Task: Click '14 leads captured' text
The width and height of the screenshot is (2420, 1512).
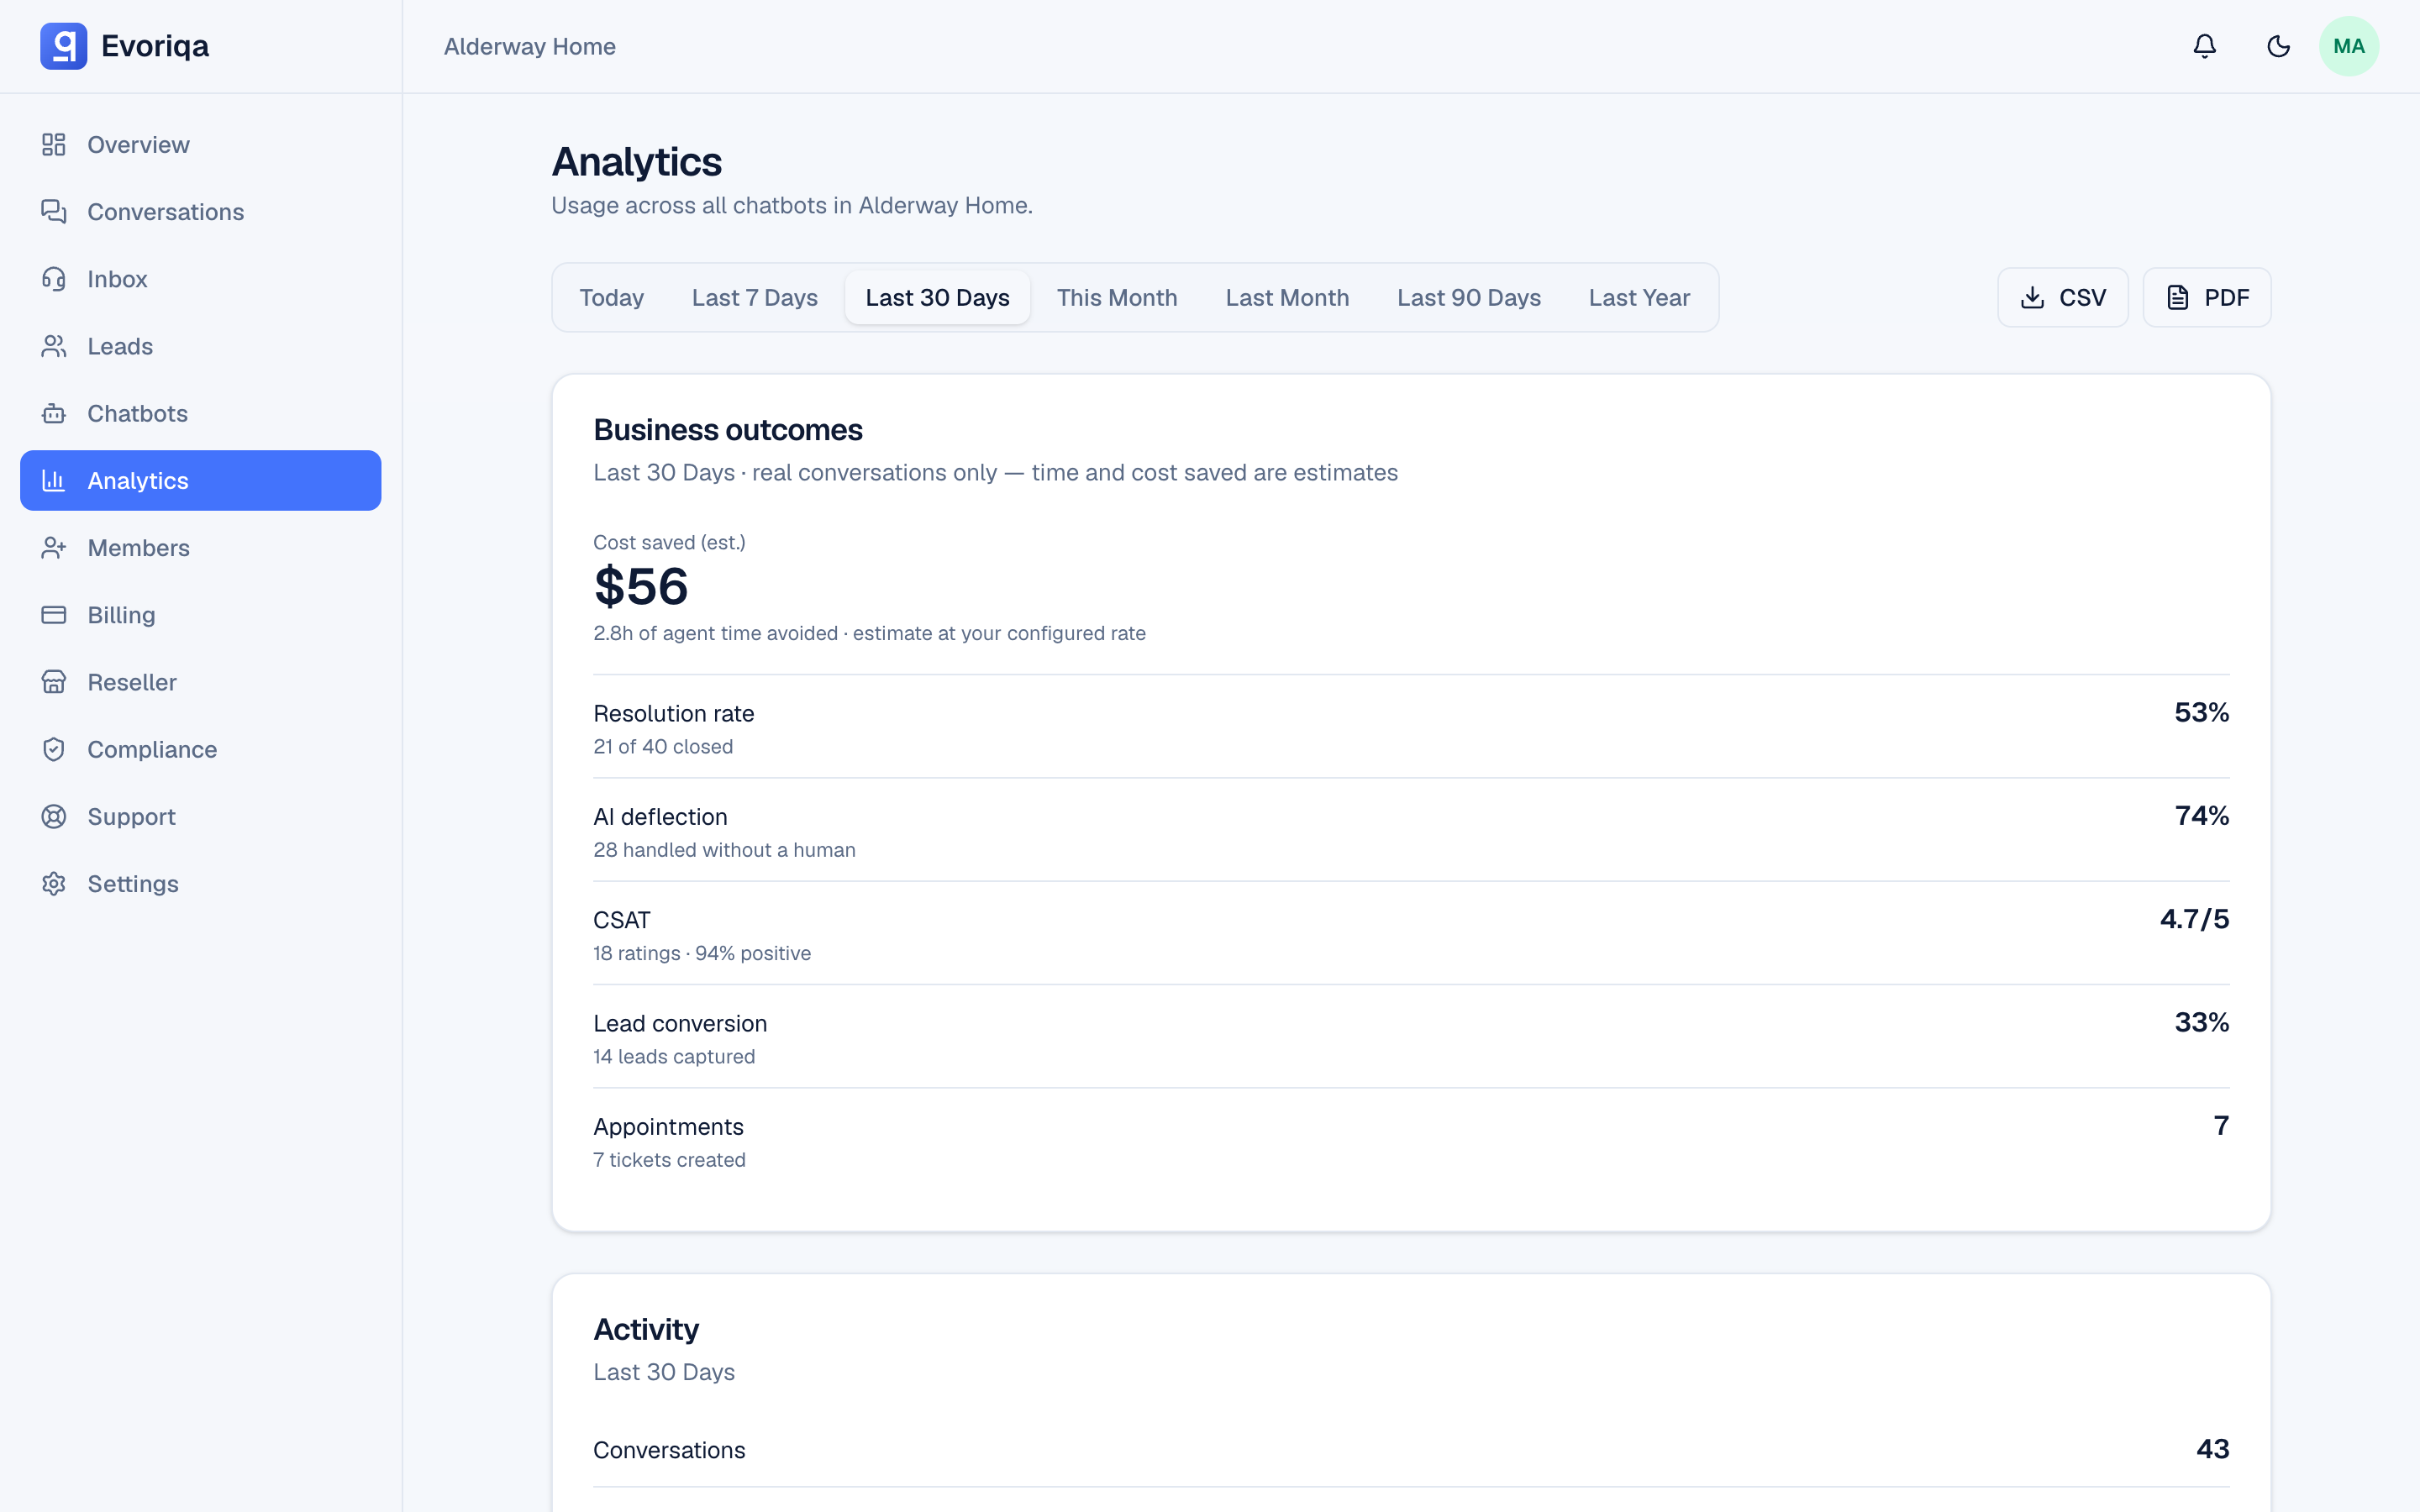Action: tap(674, 1057)
